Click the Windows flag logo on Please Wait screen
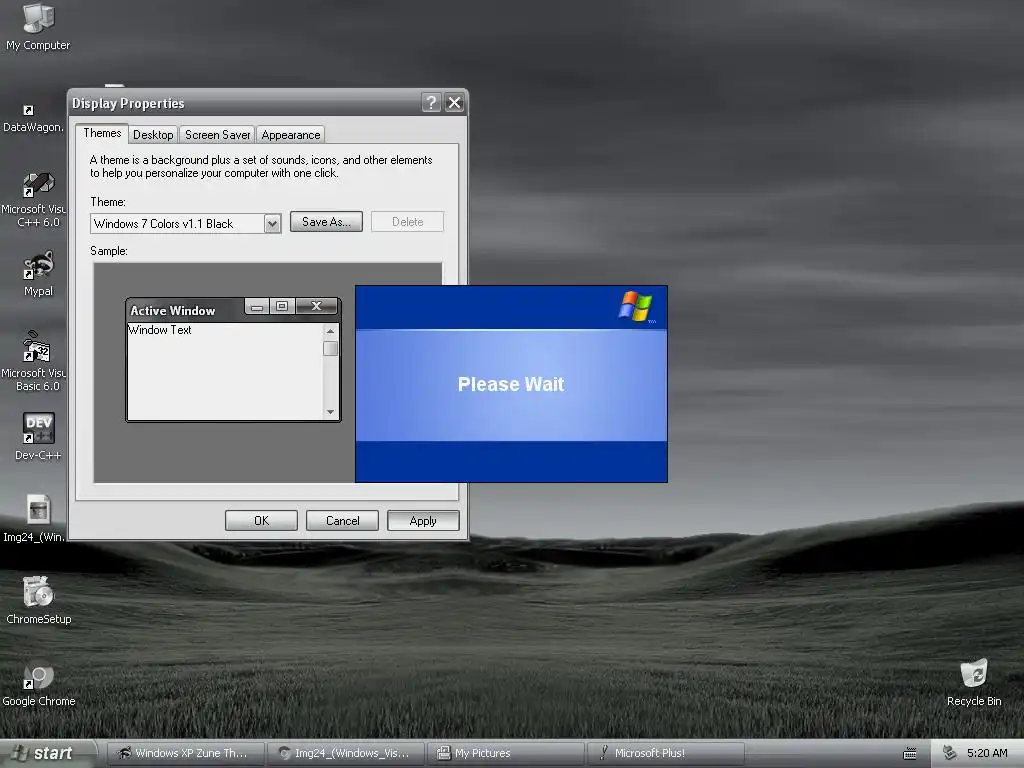Viewport: 1024px width, 768px height. [635, 306]
